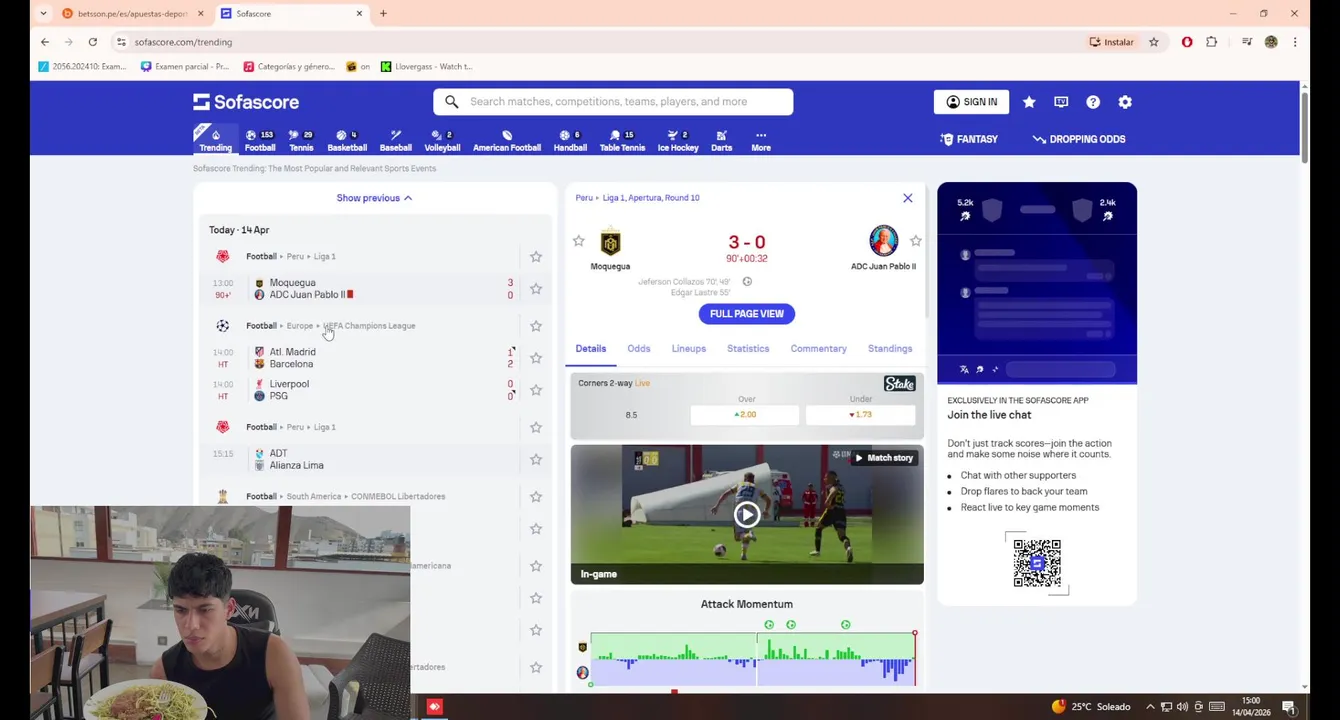Click the SIGN IN button
The width and height of the screenshot is (1340, 720).
tap(971, 102)
